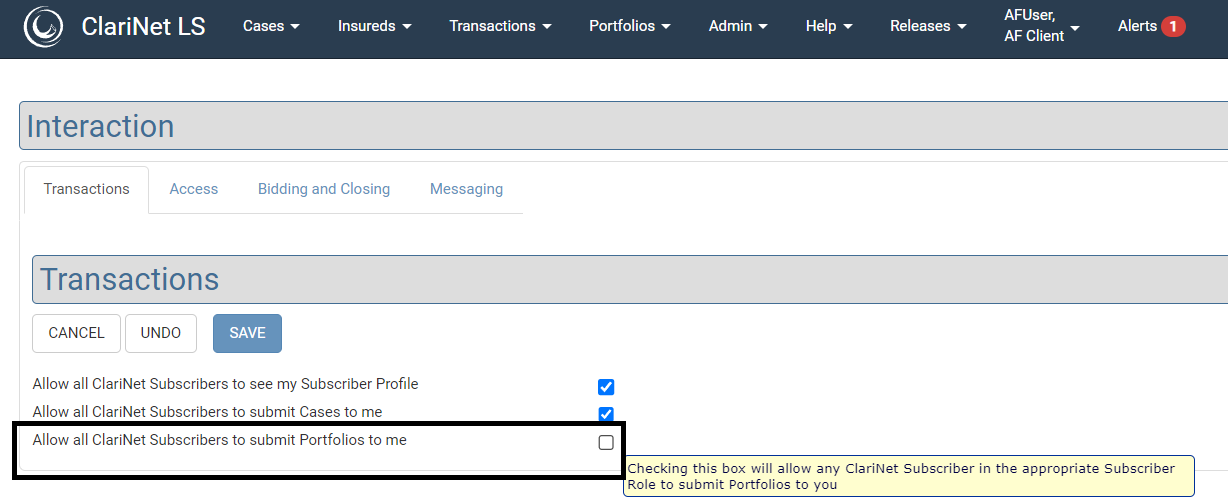Uncheck see my Subscriber Profile checkbox
This screenshot has width=1228, height=503.
pos(606,387)
